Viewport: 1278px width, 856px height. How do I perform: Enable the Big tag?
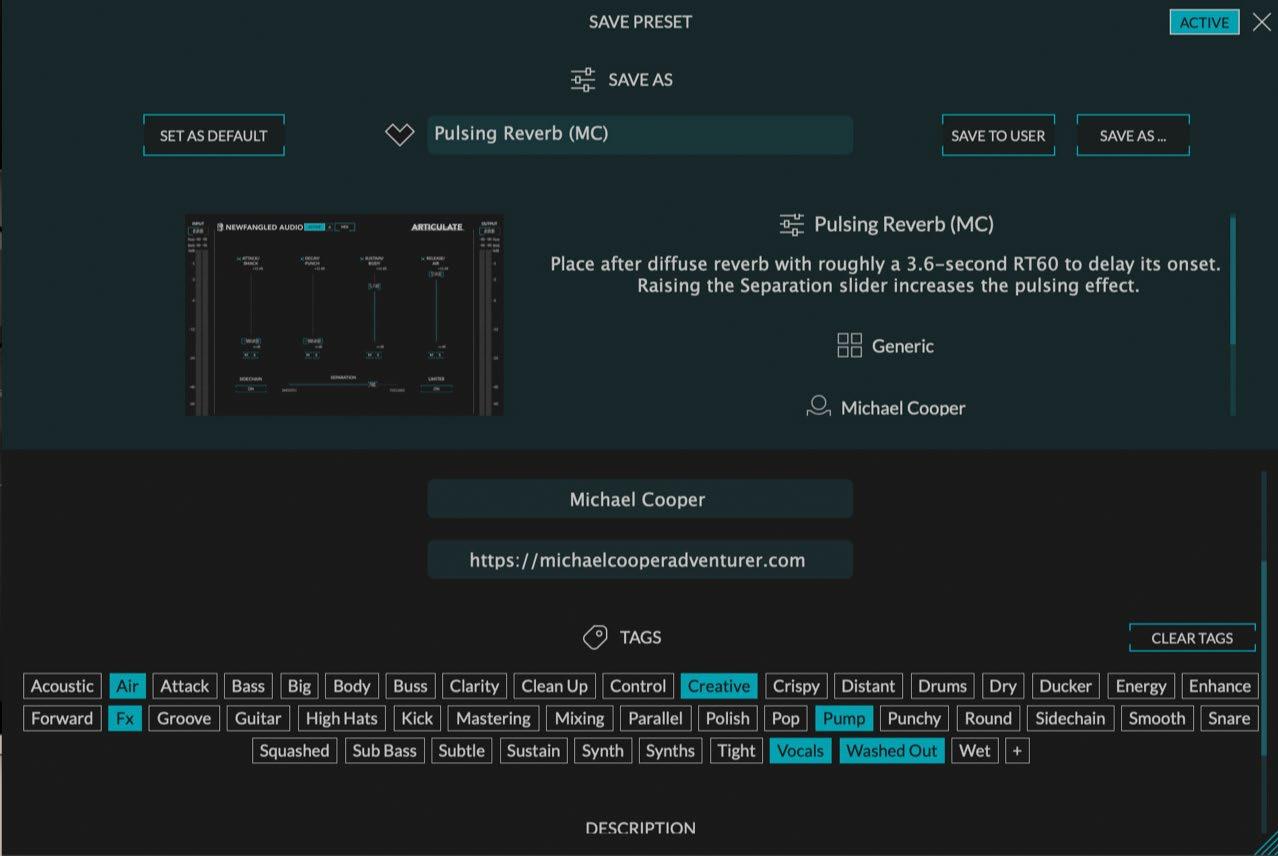[299, 686]
